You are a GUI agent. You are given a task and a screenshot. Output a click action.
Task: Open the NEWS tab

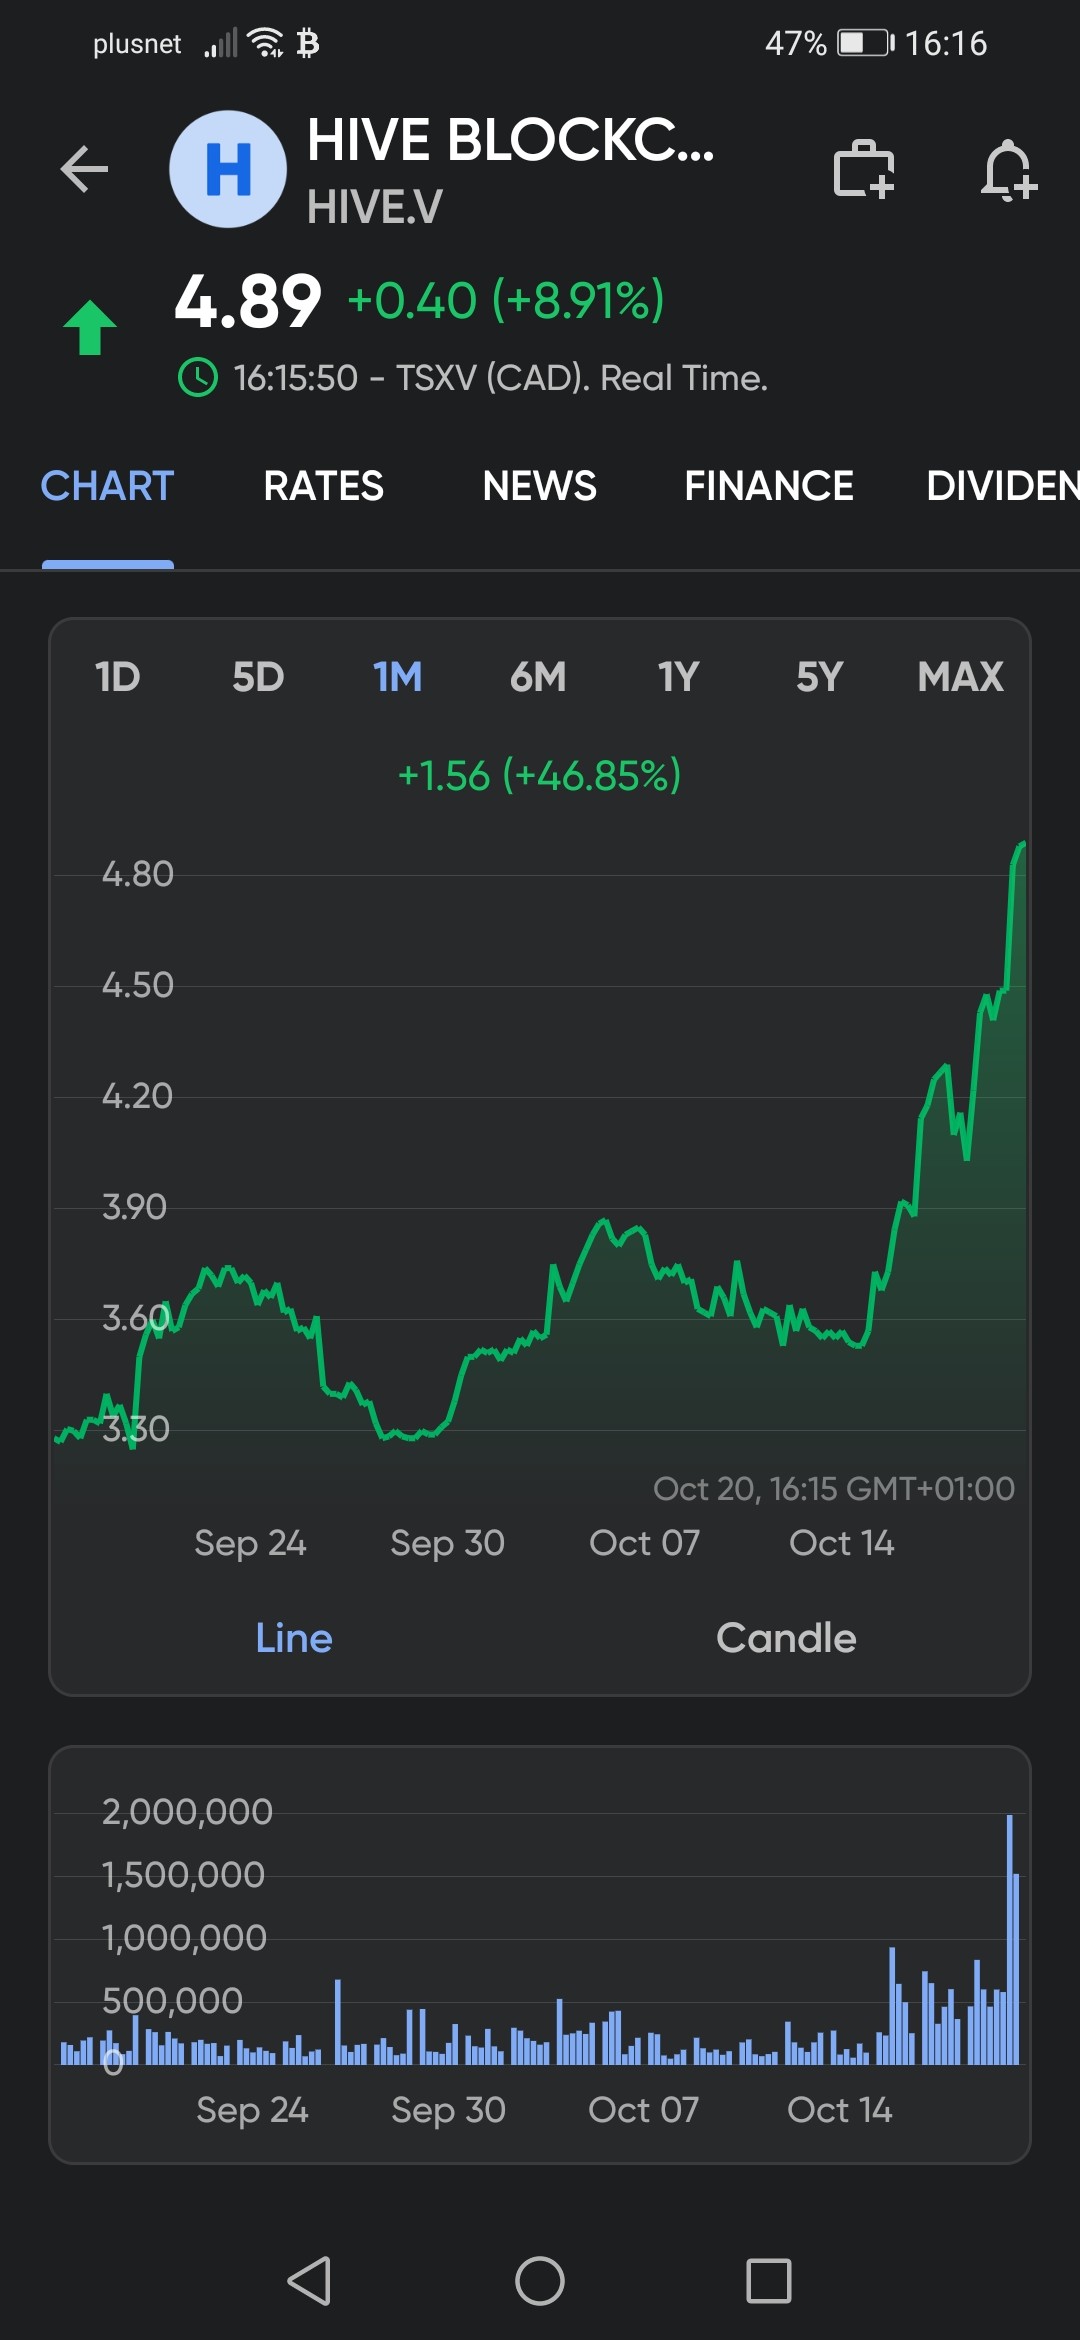539,486
